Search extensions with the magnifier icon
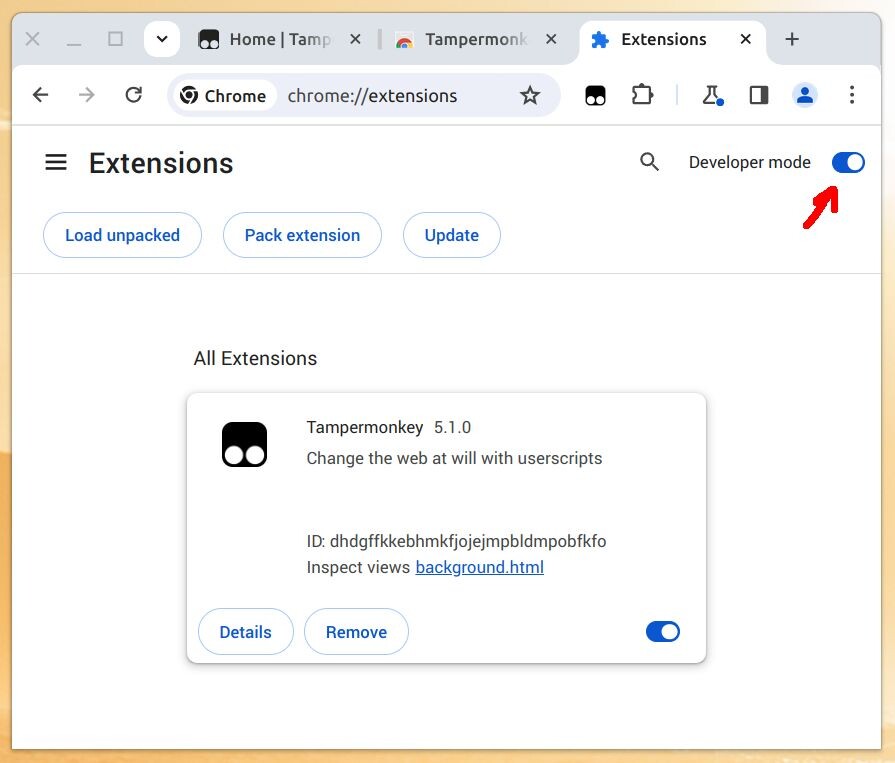The width and height of the screenshot is (895, 763). pyautogui.click(x=649, y=162)
